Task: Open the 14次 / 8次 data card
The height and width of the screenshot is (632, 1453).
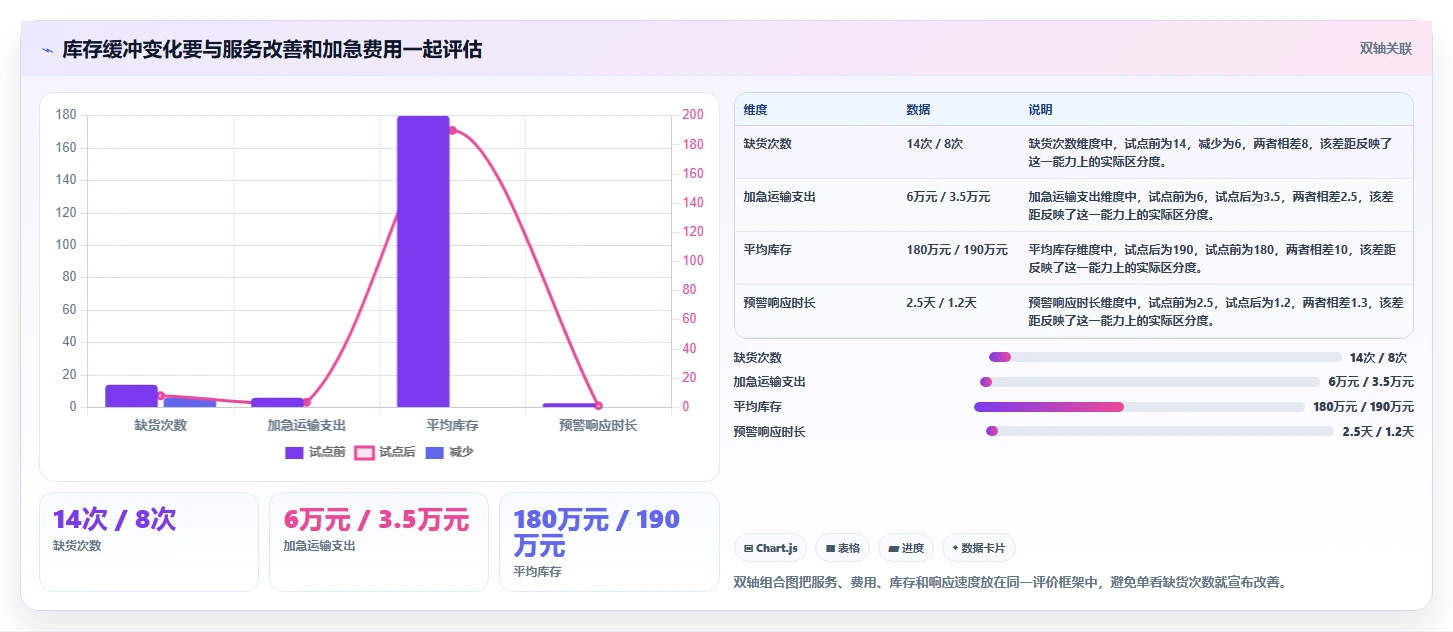Action: (149, 542)
